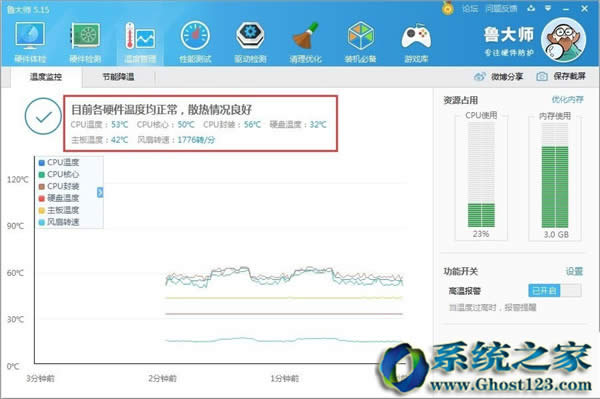Open 设置 link in 功能开关 section
Screen dimensions: 600x399
click(x=574, y=271)
